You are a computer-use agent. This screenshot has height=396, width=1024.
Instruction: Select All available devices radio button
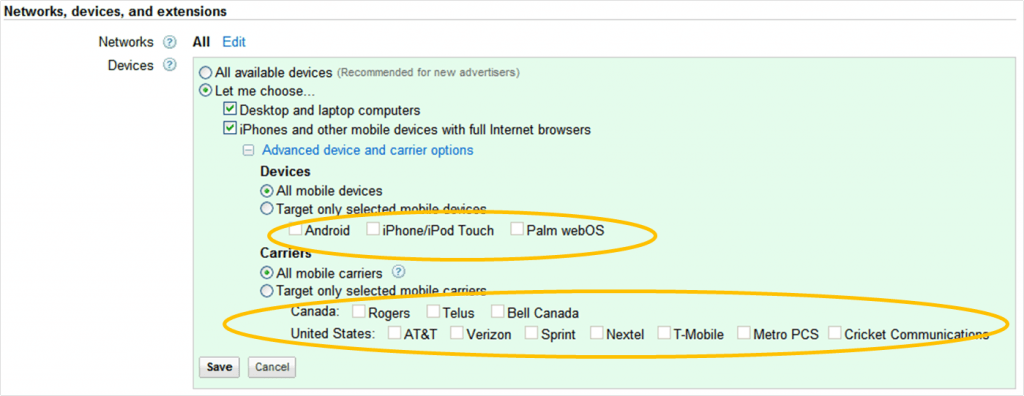(206, 73)
